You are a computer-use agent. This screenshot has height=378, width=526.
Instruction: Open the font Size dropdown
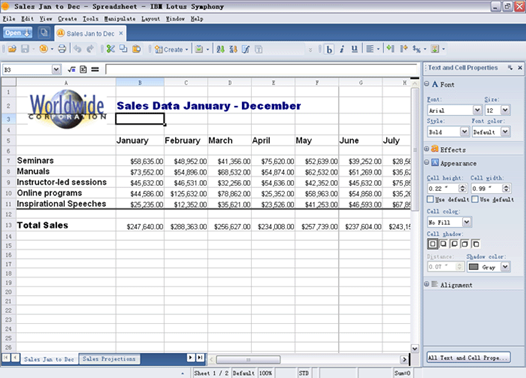(505, 110)
